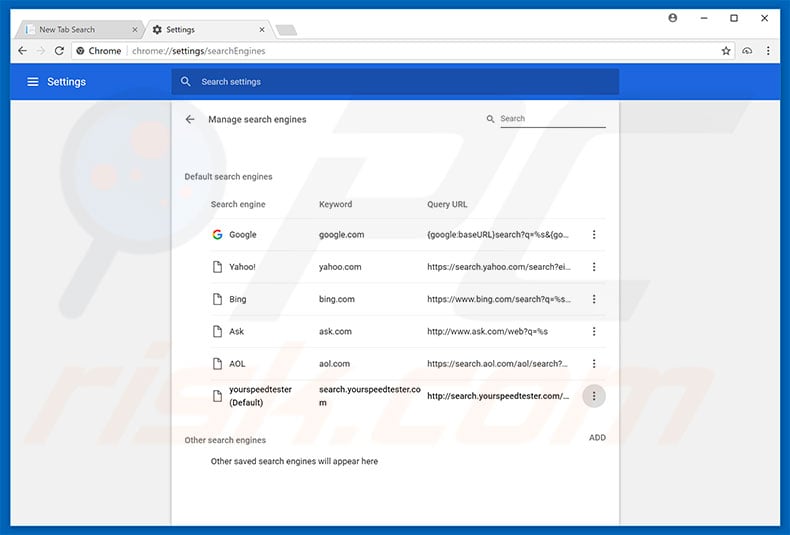Click the Settings title in header
790x535 pixels.
tap(67, 82)
